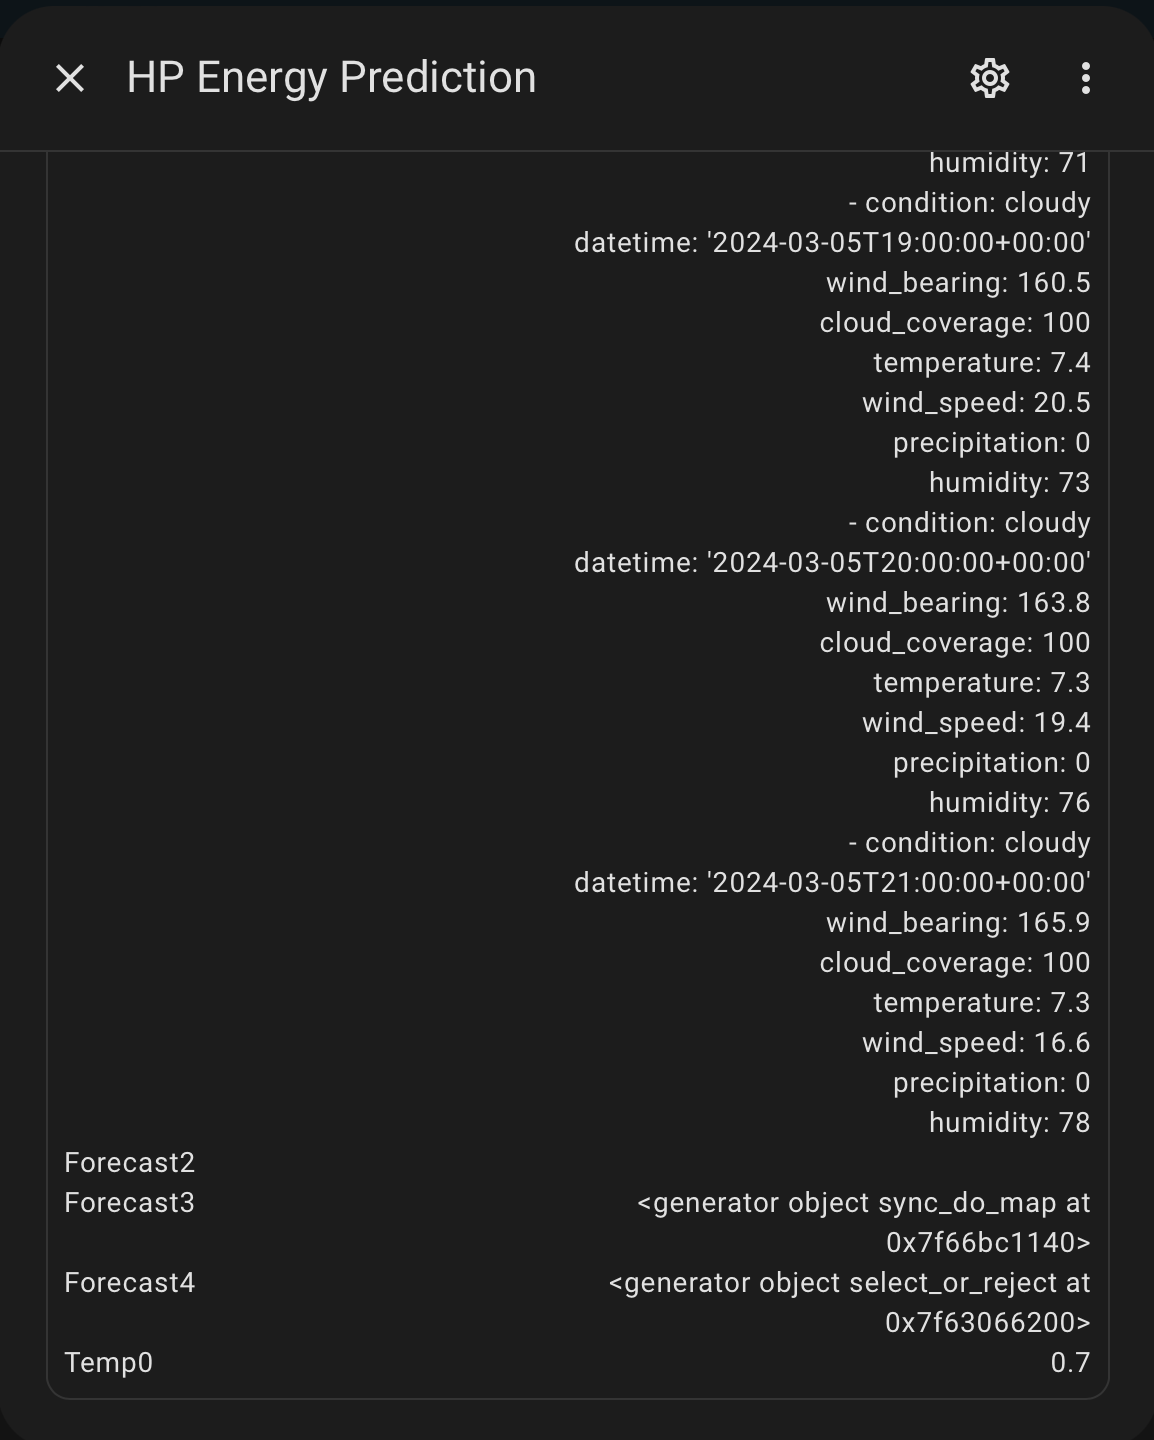The height and width of the screenshot is (1440, 1154).
Task: Select the Forecast2 attribute label
Action: pyautogui.click(x=129, y=1162)
